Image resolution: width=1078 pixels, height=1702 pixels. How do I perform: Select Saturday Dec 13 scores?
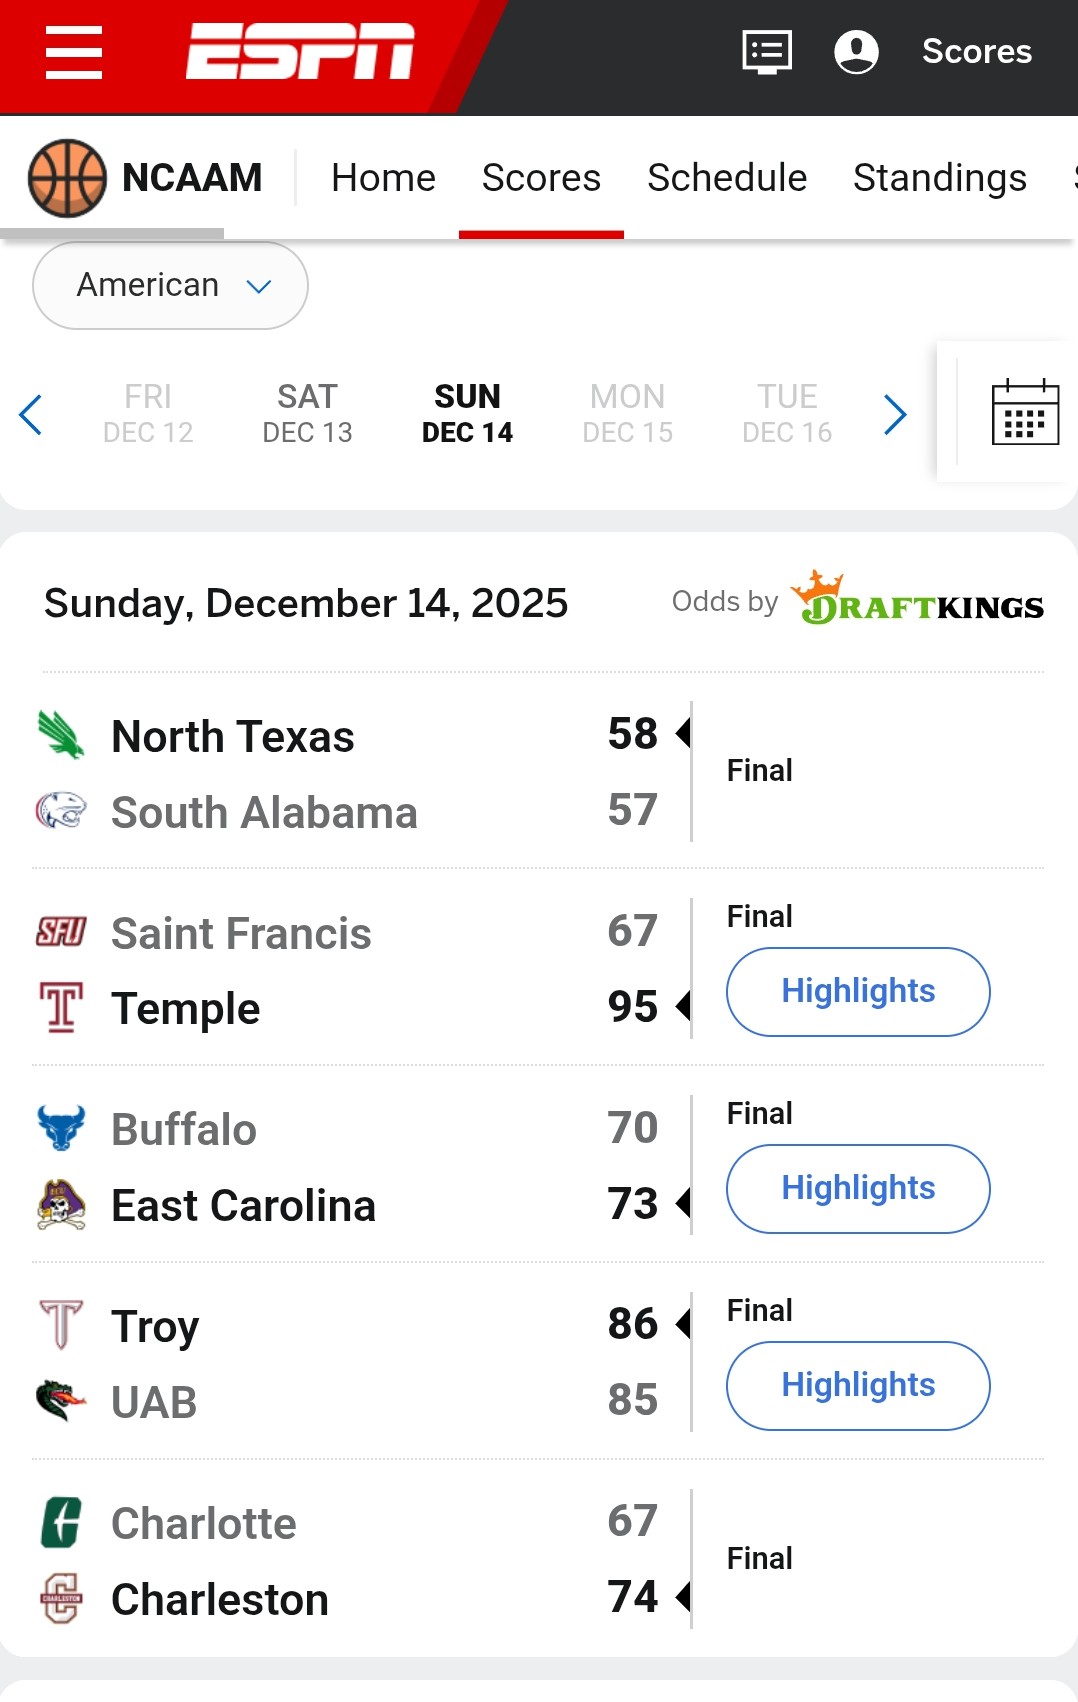coord(307,413)
